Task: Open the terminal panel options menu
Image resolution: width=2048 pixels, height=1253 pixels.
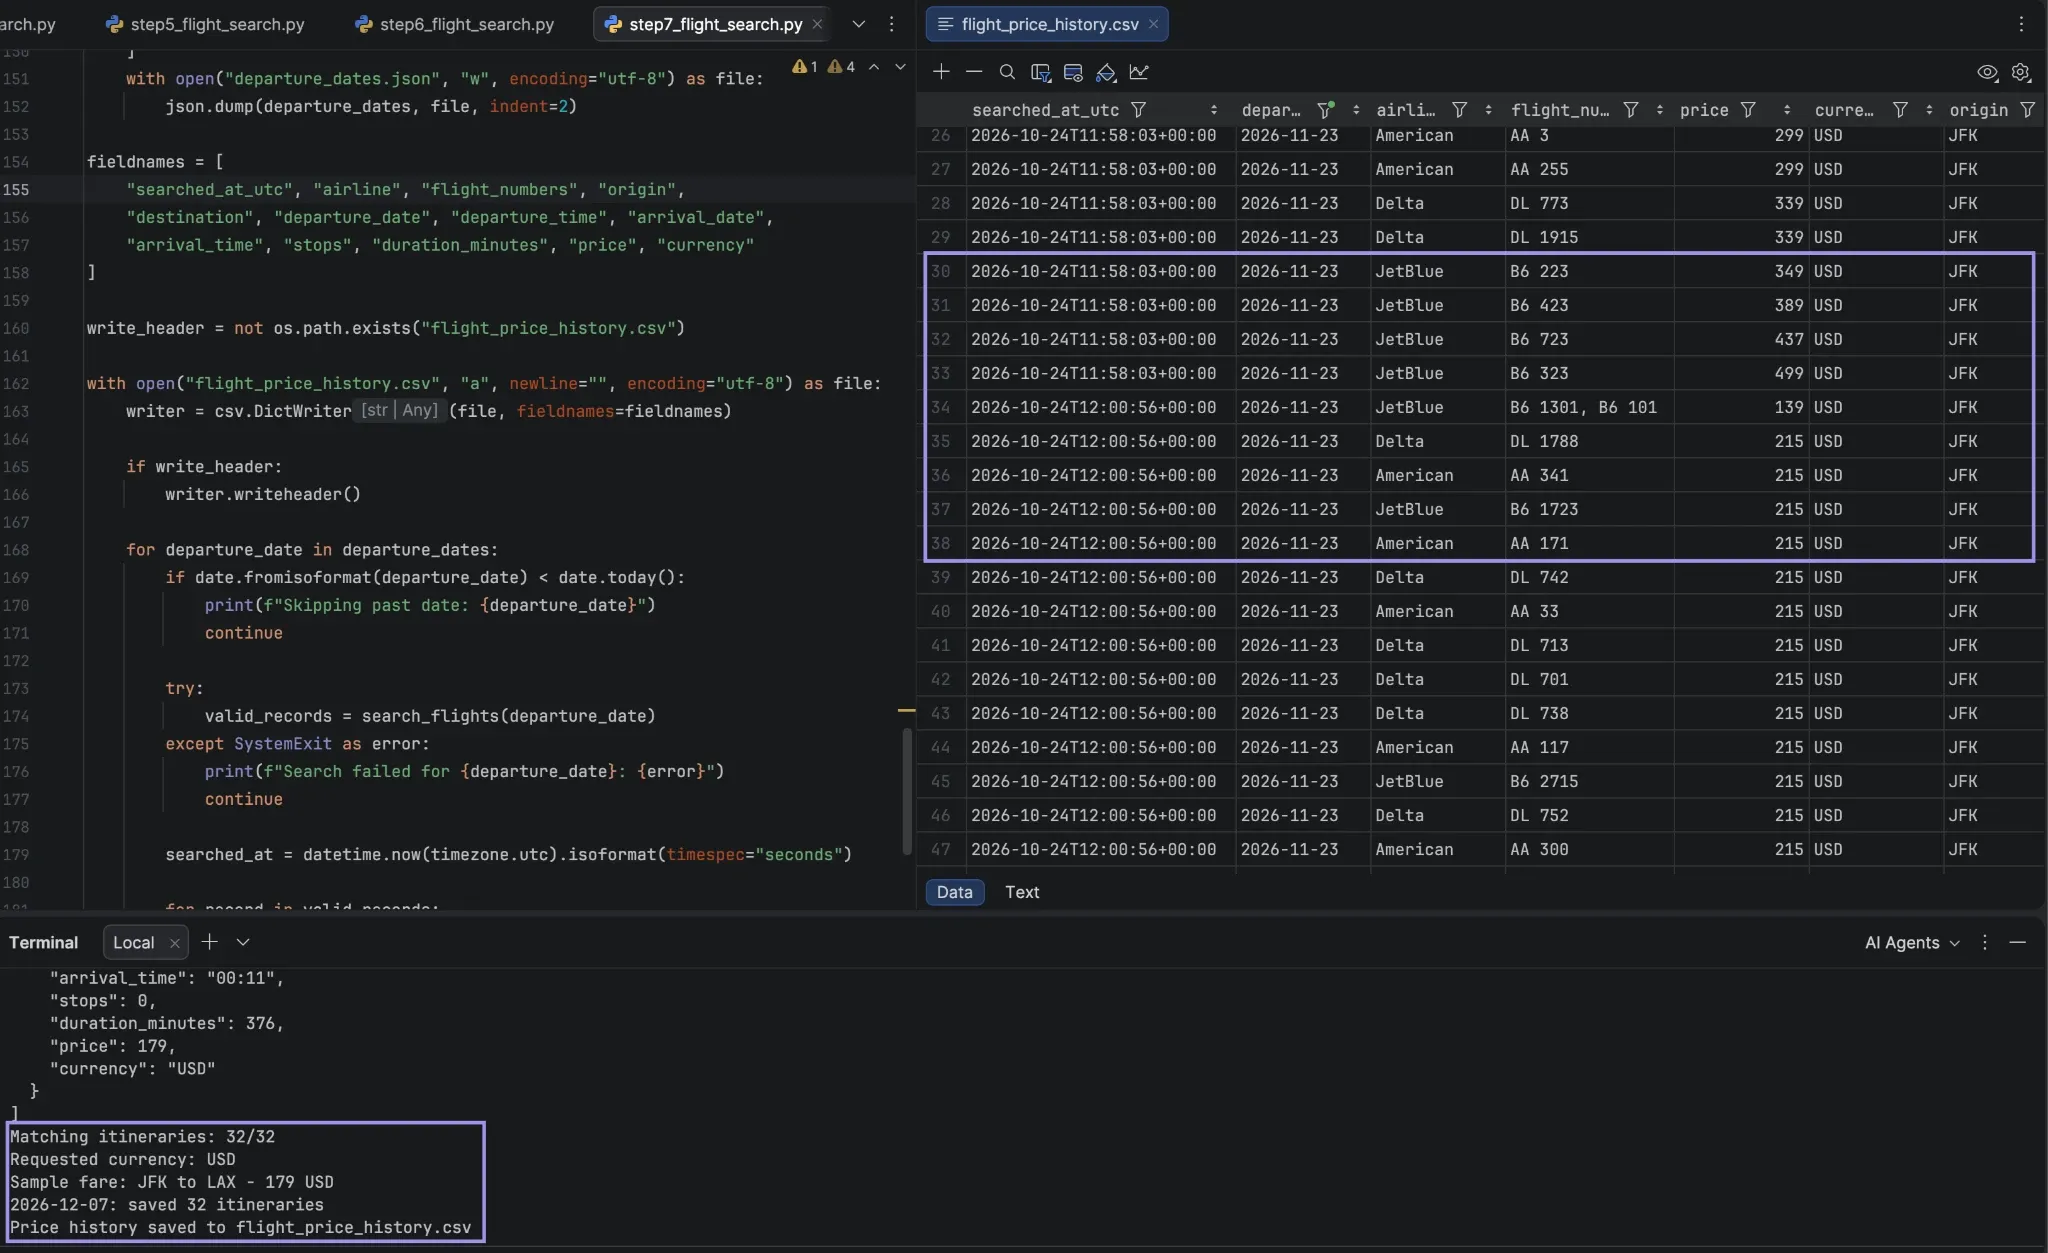Action: point(1985,943)
